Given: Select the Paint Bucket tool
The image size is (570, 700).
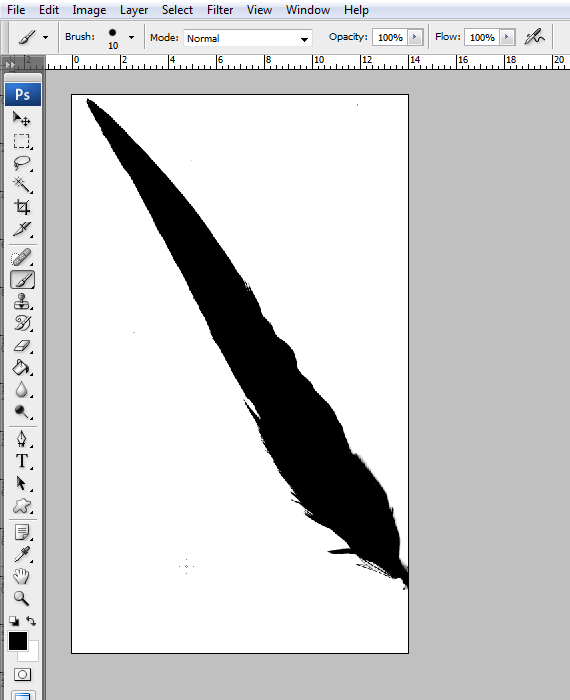Looking at the screenshot, I should click(x=21, y=368).
